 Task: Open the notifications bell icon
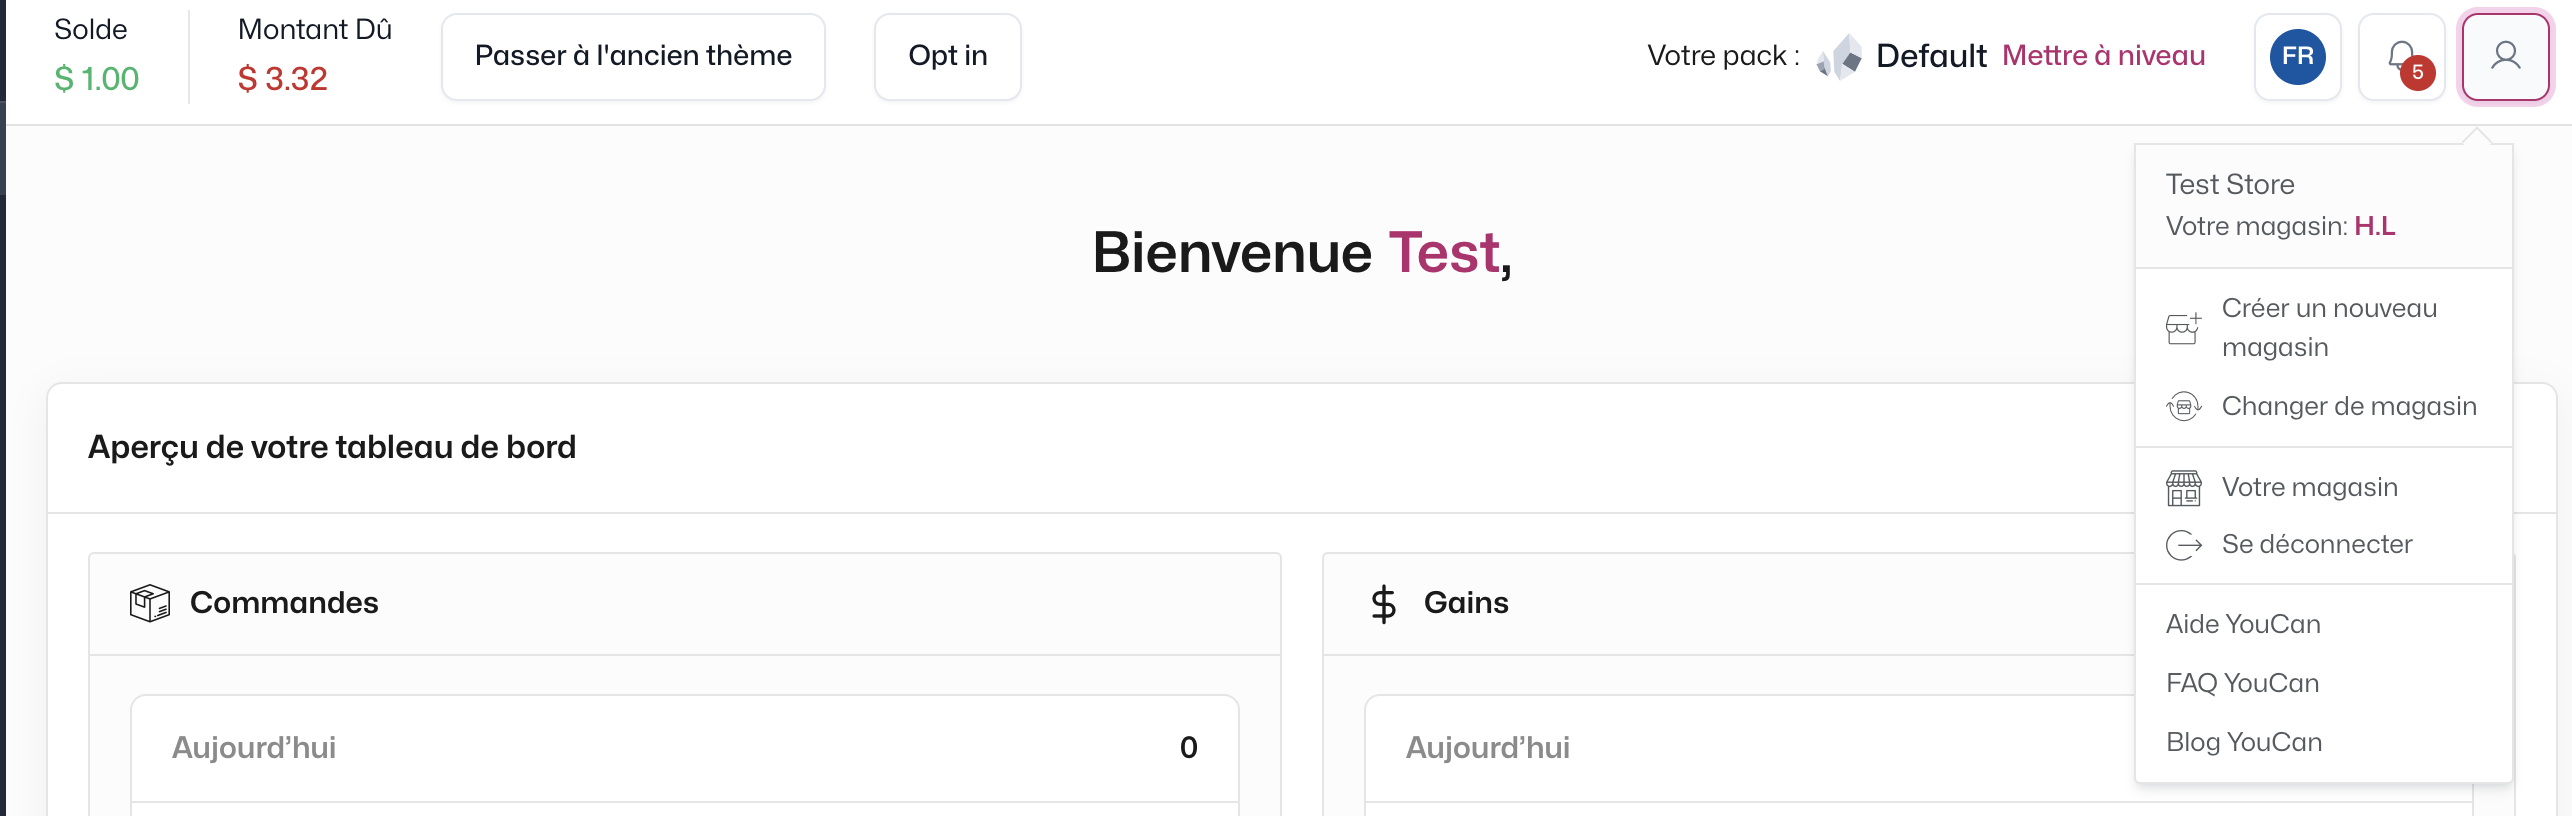(2402, 57)
